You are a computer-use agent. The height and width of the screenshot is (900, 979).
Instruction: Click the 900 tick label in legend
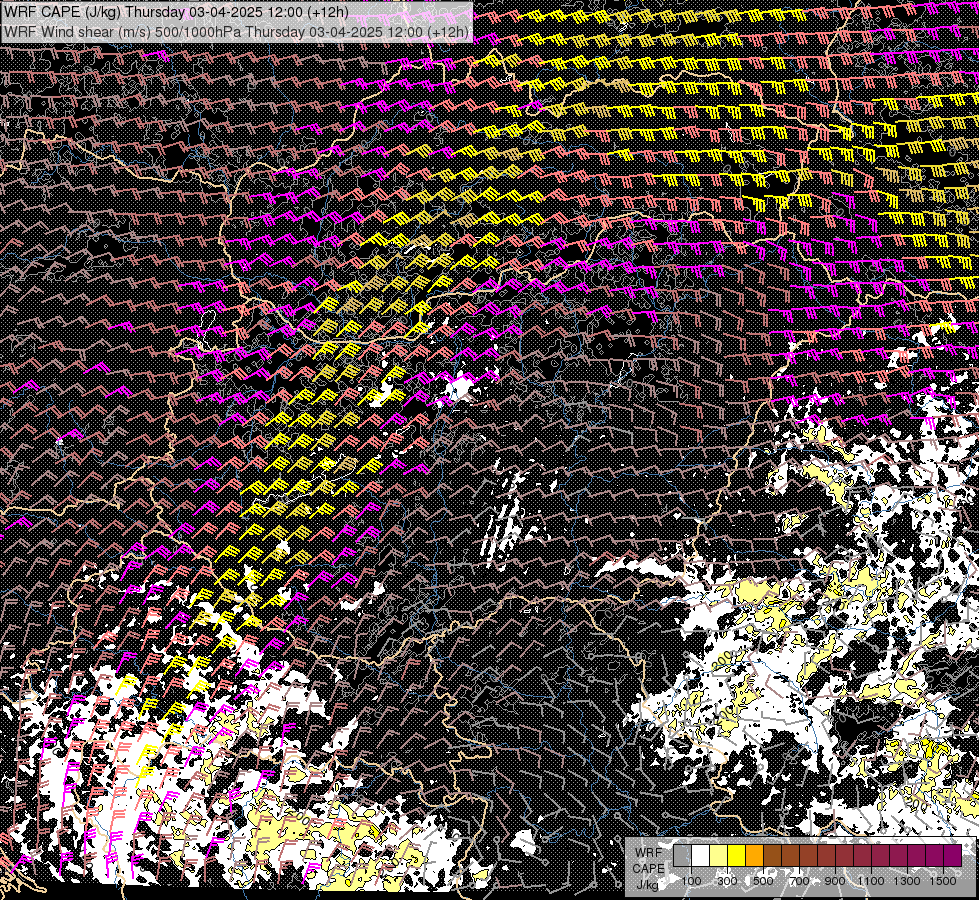(835, 881)
